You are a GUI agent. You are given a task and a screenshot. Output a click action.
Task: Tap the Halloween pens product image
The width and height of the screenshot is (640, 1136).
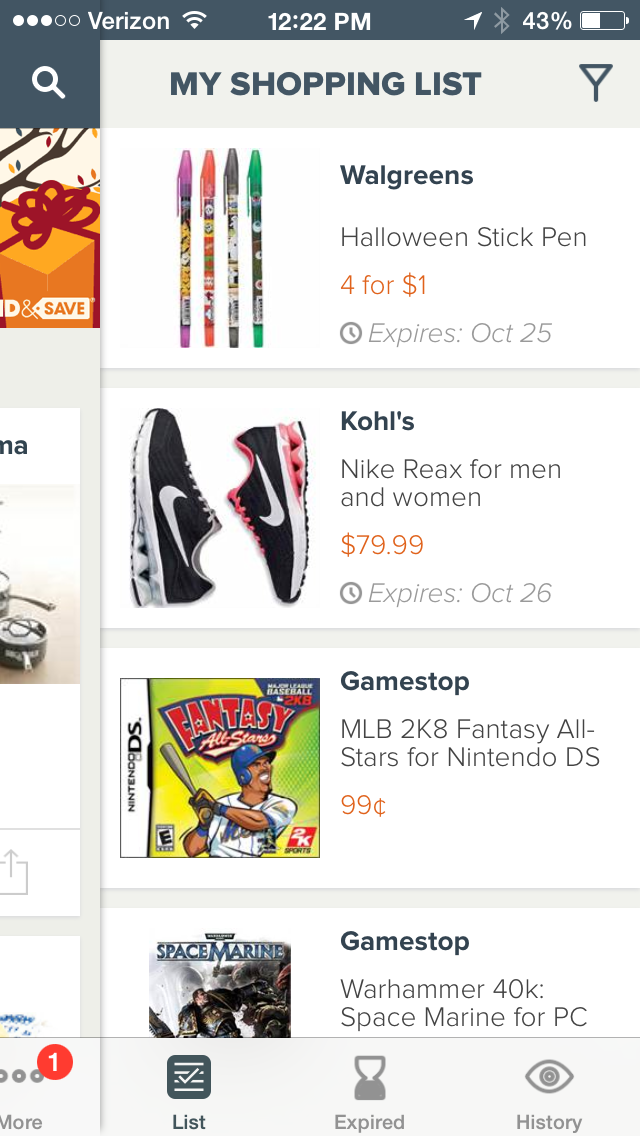(x=219, y=248)
